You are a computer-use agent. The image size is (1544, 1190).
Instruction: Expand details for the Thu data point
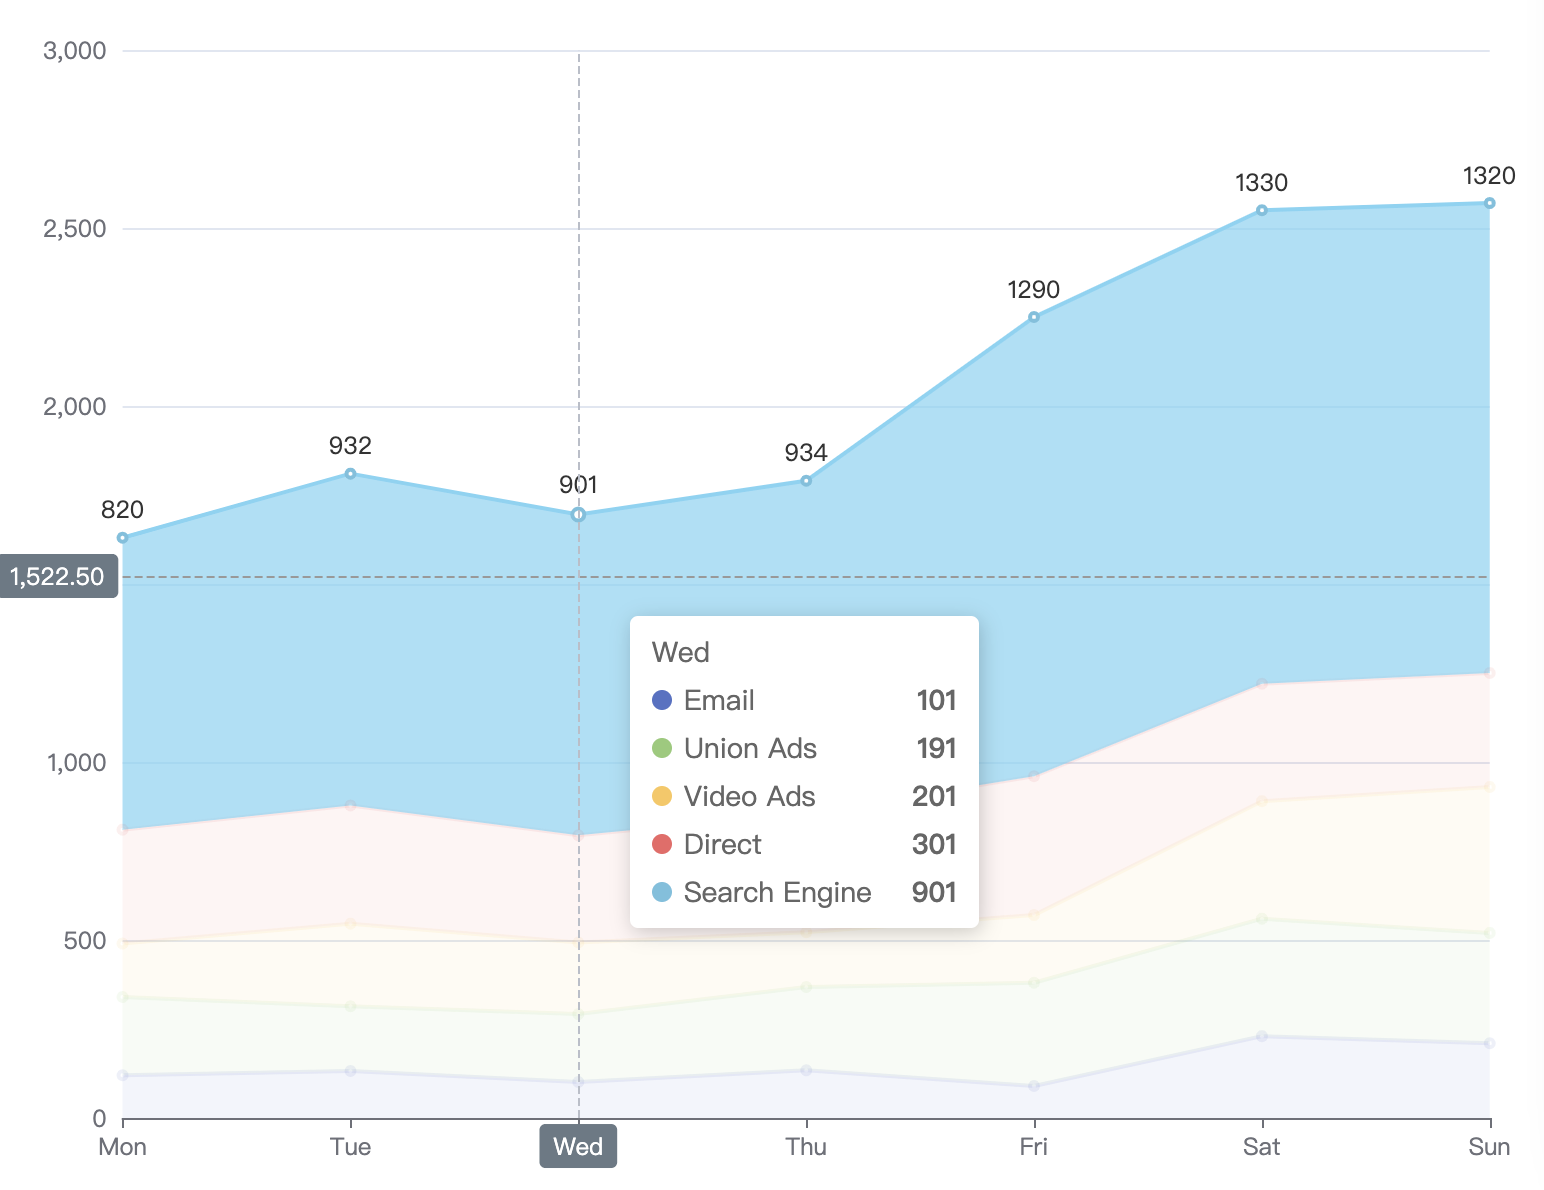pos(806,481)
